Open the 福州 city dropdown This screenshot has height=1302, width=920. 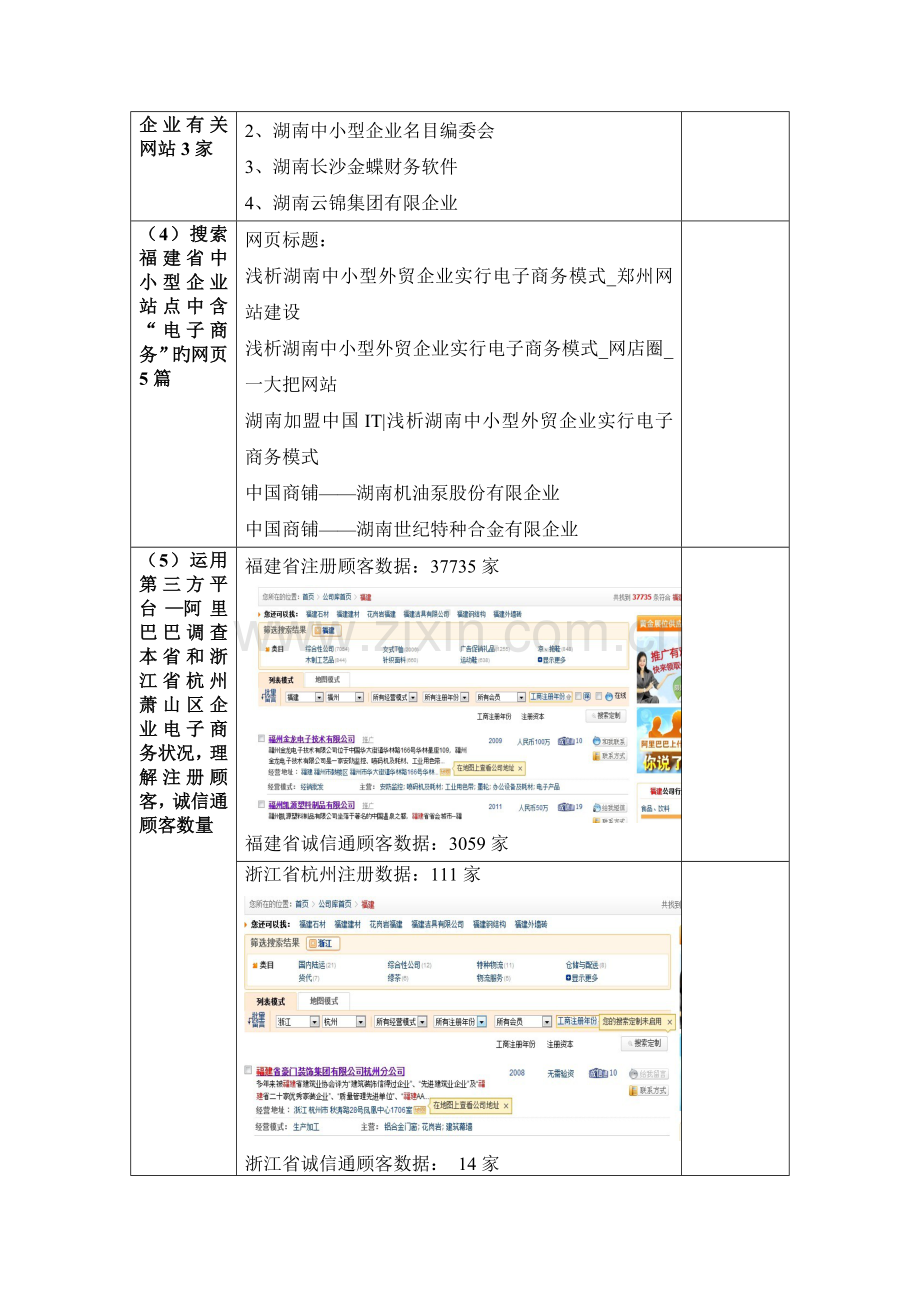pyautogui.click(x=345, y=697)
